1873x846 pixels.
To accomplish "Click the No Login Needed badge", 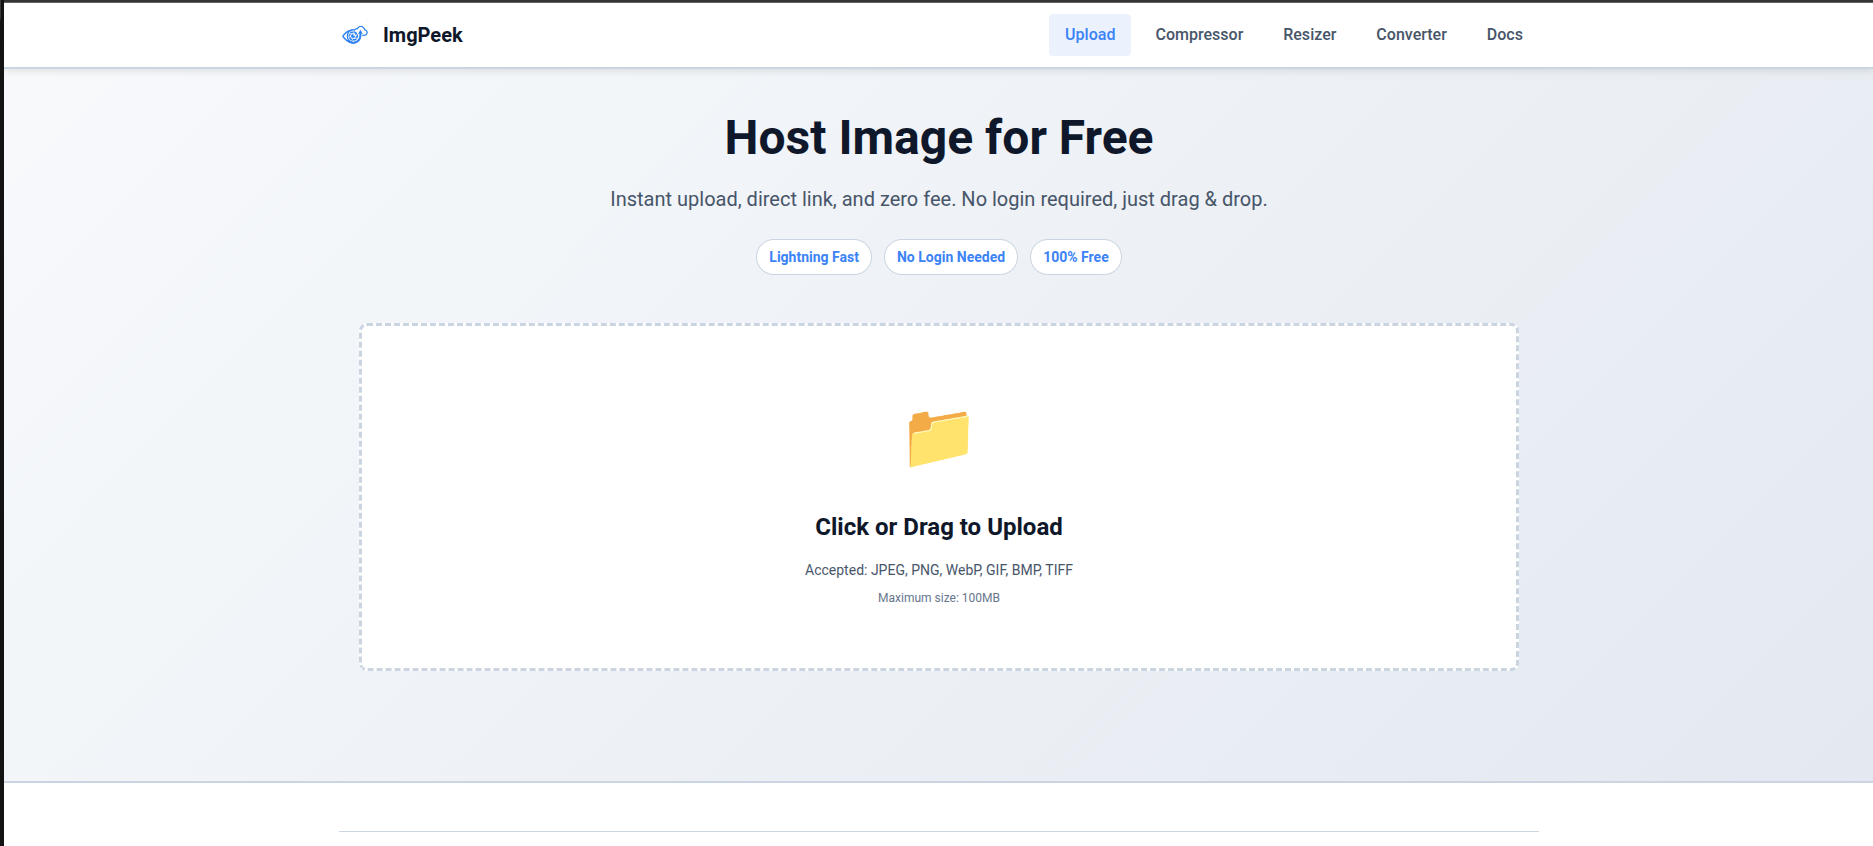I will click(x=951, y=257).
